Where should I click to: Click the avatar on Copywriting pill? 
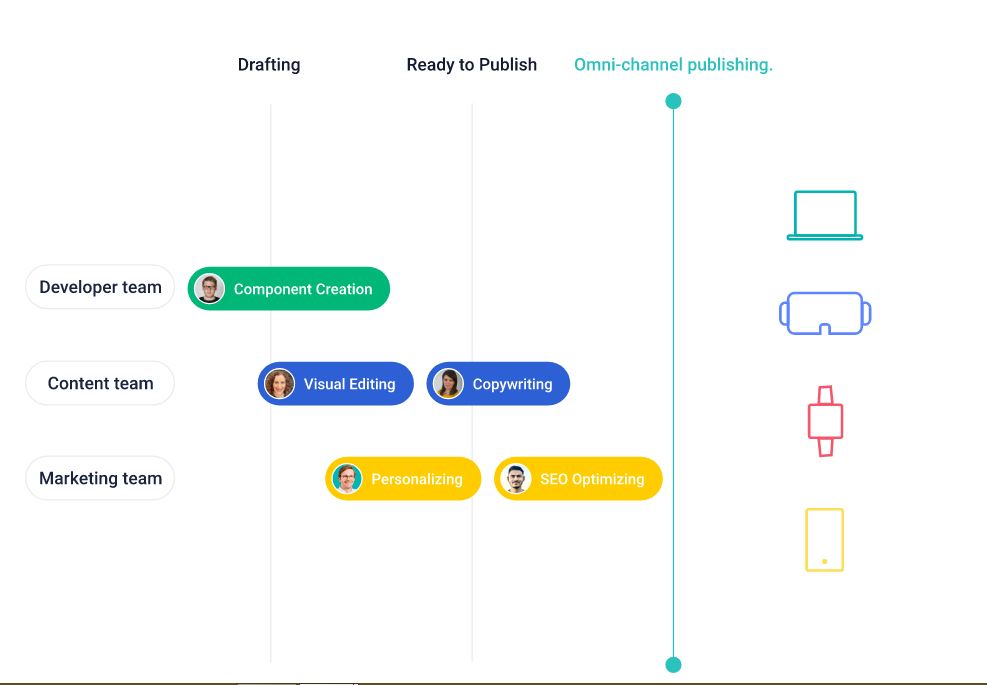click(x=447, y=383)
